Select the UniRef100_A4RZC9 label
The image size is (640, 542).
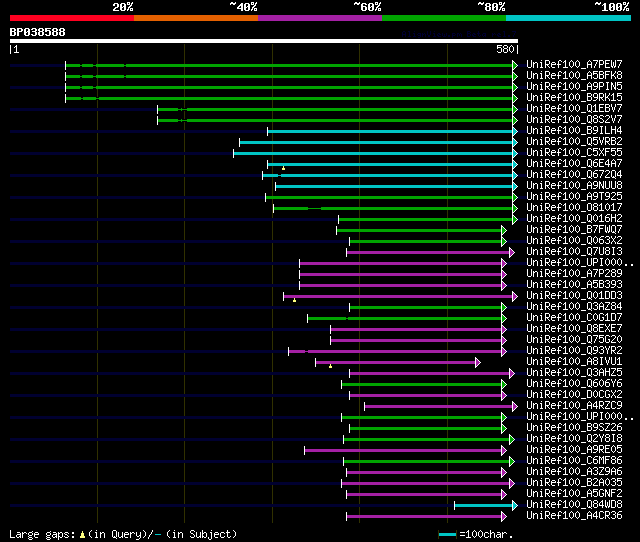coord(574,406)
